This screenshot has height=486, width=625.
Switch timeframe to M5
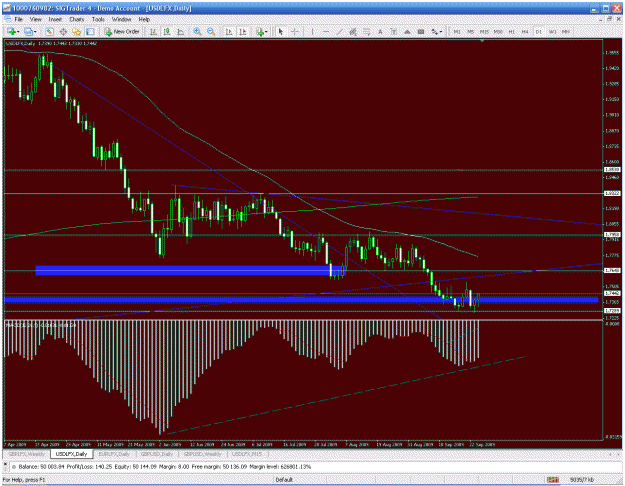(x=470, y=31)
